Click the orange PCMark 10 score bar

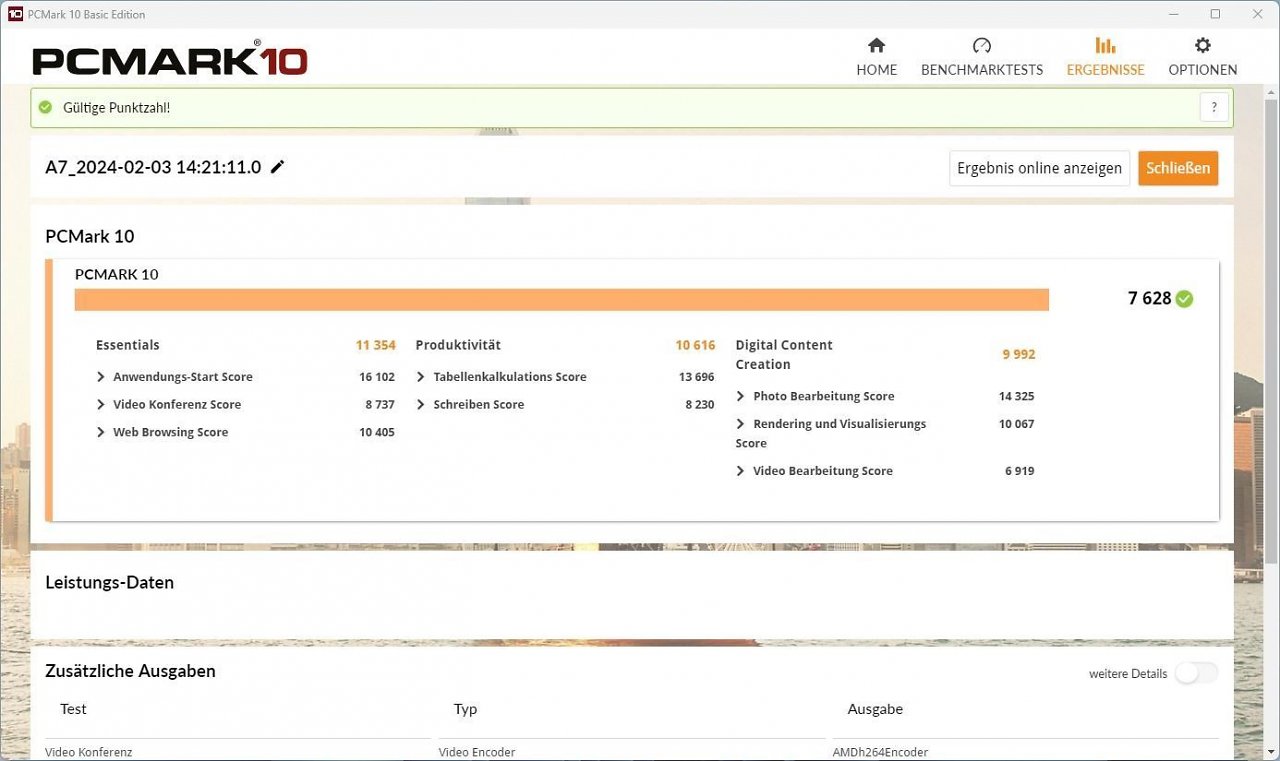click(x=561, y=300)
